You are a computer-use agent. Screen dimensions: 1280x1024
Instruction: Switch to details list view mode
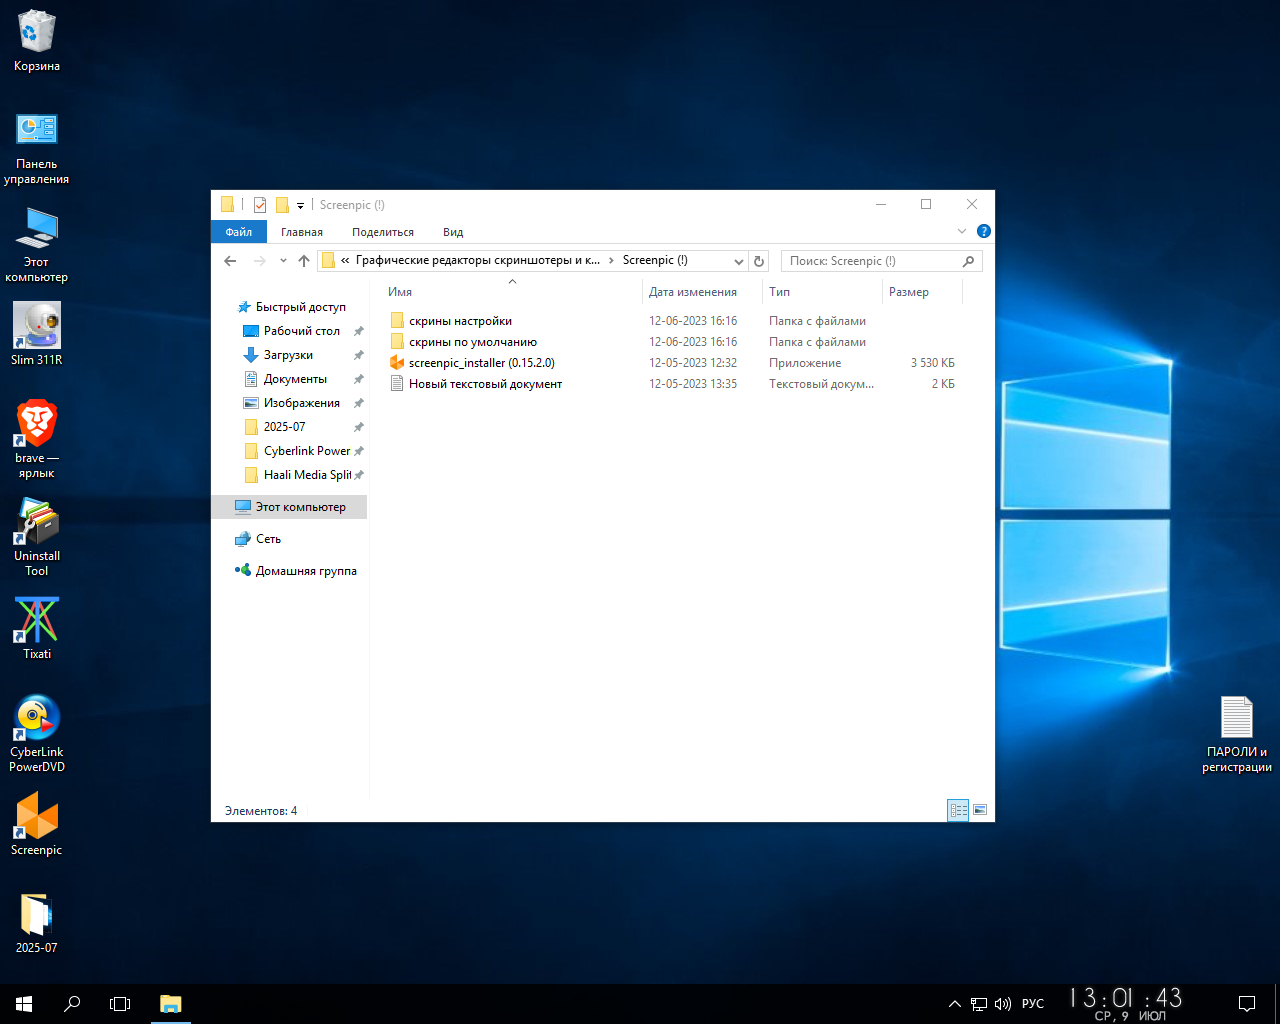click(x=958, y=810)
